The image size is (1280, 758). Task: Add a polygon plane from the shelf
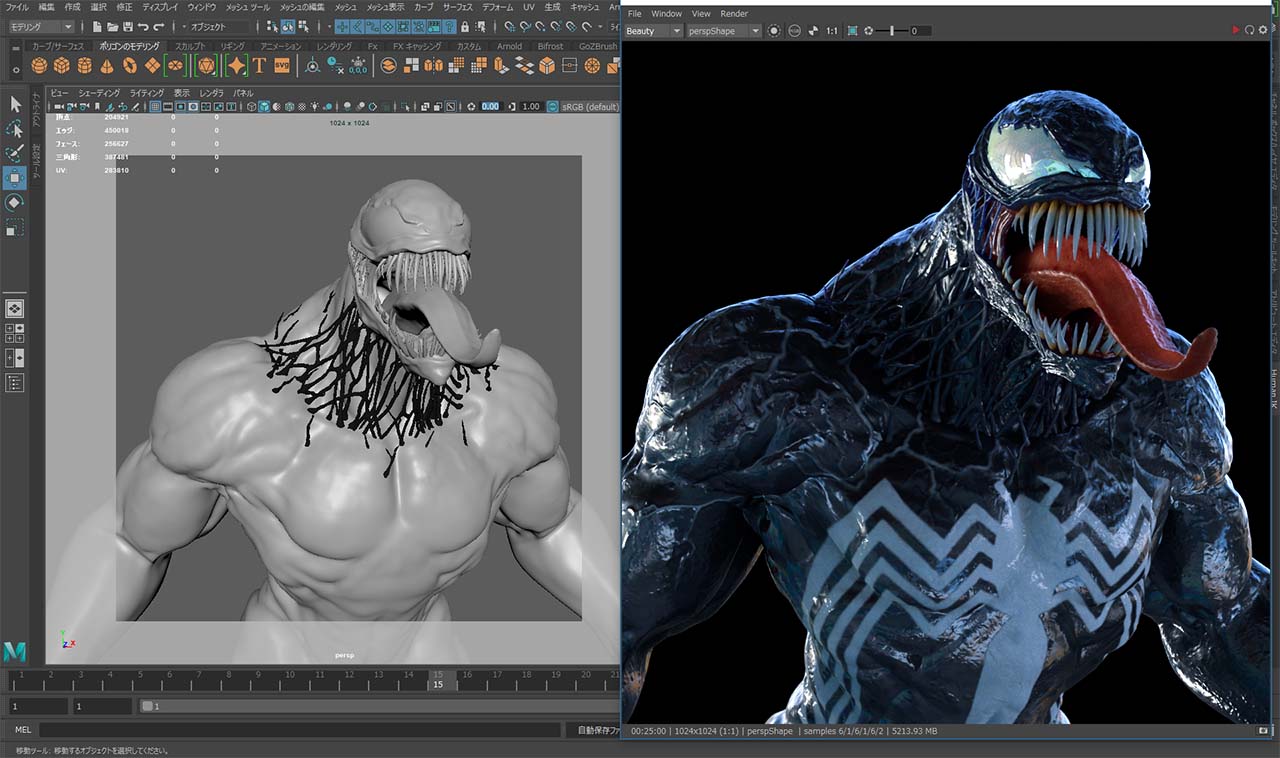[152, 66]
